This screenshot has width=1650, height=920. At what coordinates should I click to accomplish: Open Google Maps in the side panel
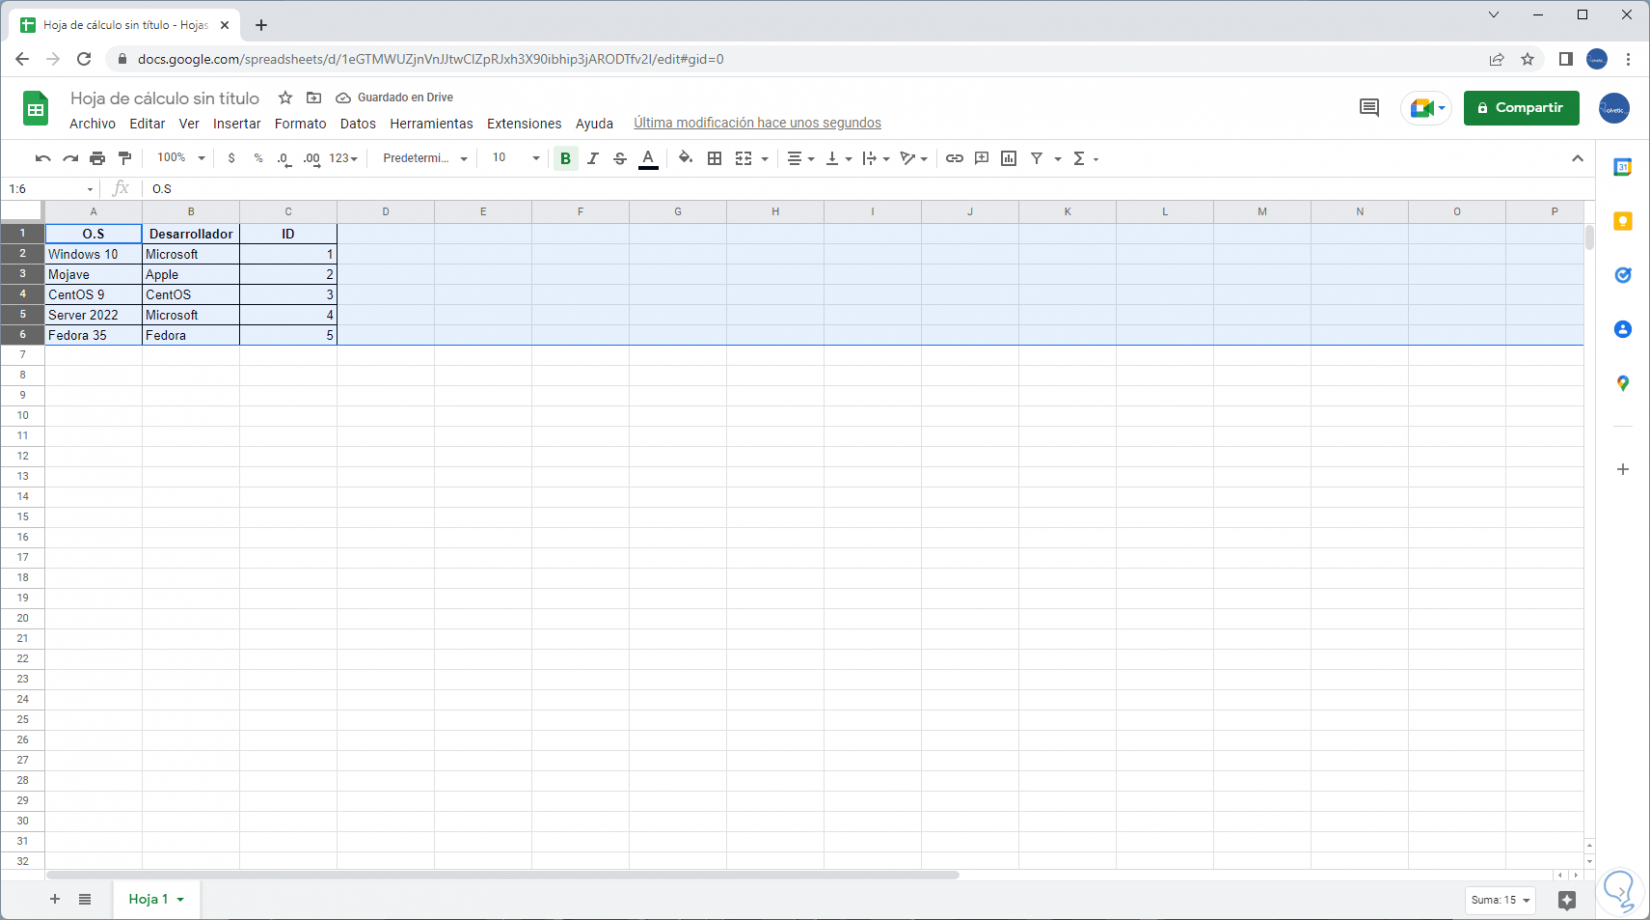pos(1623,383)
